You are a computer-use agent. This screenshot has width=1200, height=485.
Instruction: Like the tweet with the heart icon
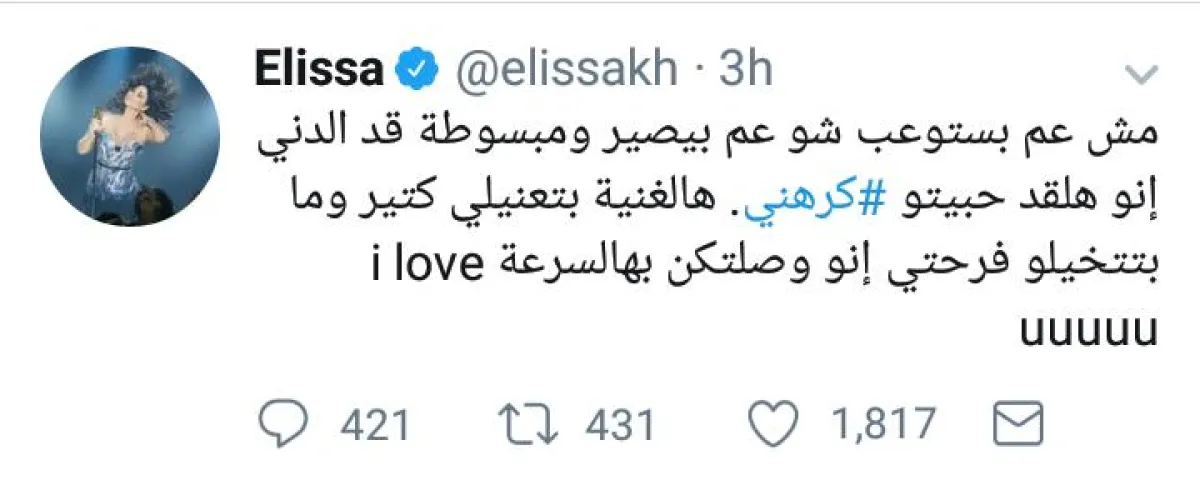click(x=771, y=424)
